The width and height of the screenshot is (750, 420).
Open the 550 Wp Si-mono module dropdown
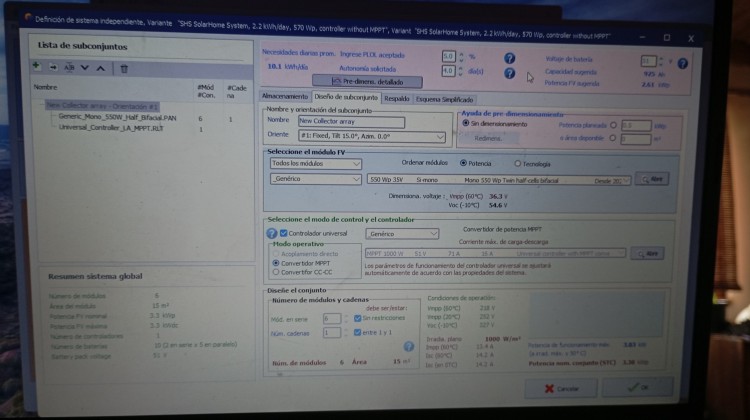(499, 180)
